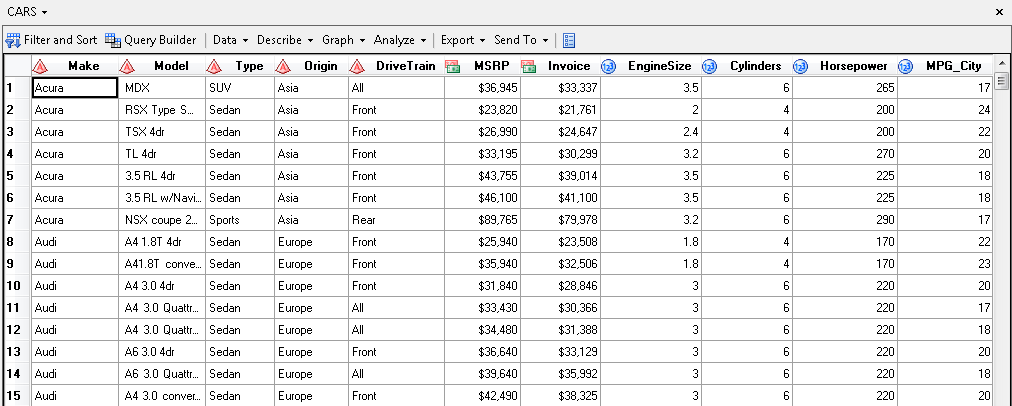This screenshot has height=406, width=1012.
Task: Click the NSX coupe model cell
Action: click(161, 219)
